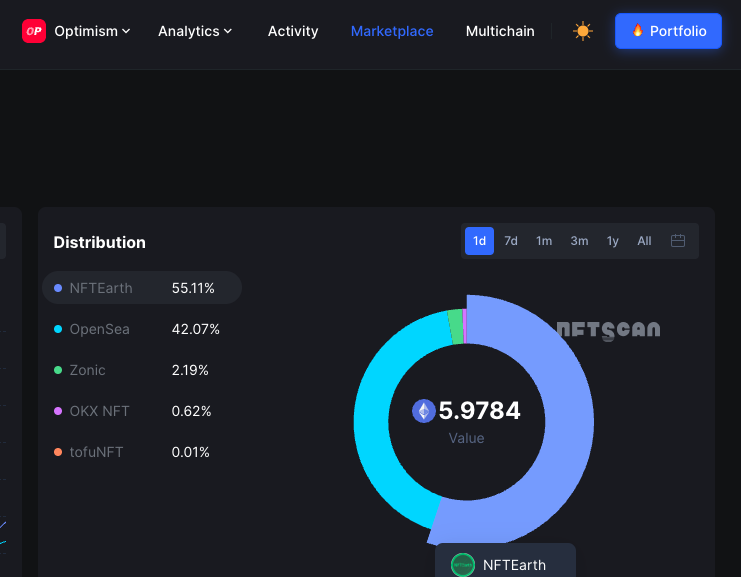Click the 42.07% value
This screenshot has width=741, height=577.
tap(196, 329)
